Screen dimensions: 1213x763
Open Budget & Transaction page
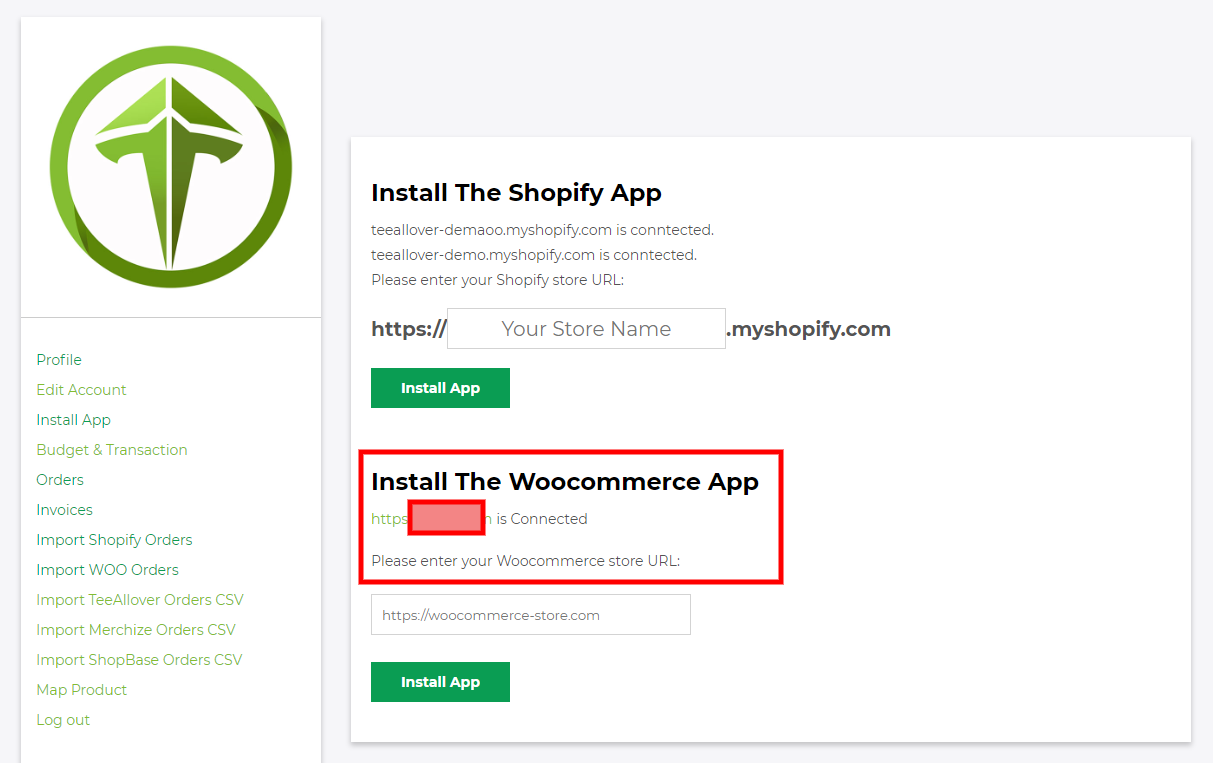pos(112,450)
